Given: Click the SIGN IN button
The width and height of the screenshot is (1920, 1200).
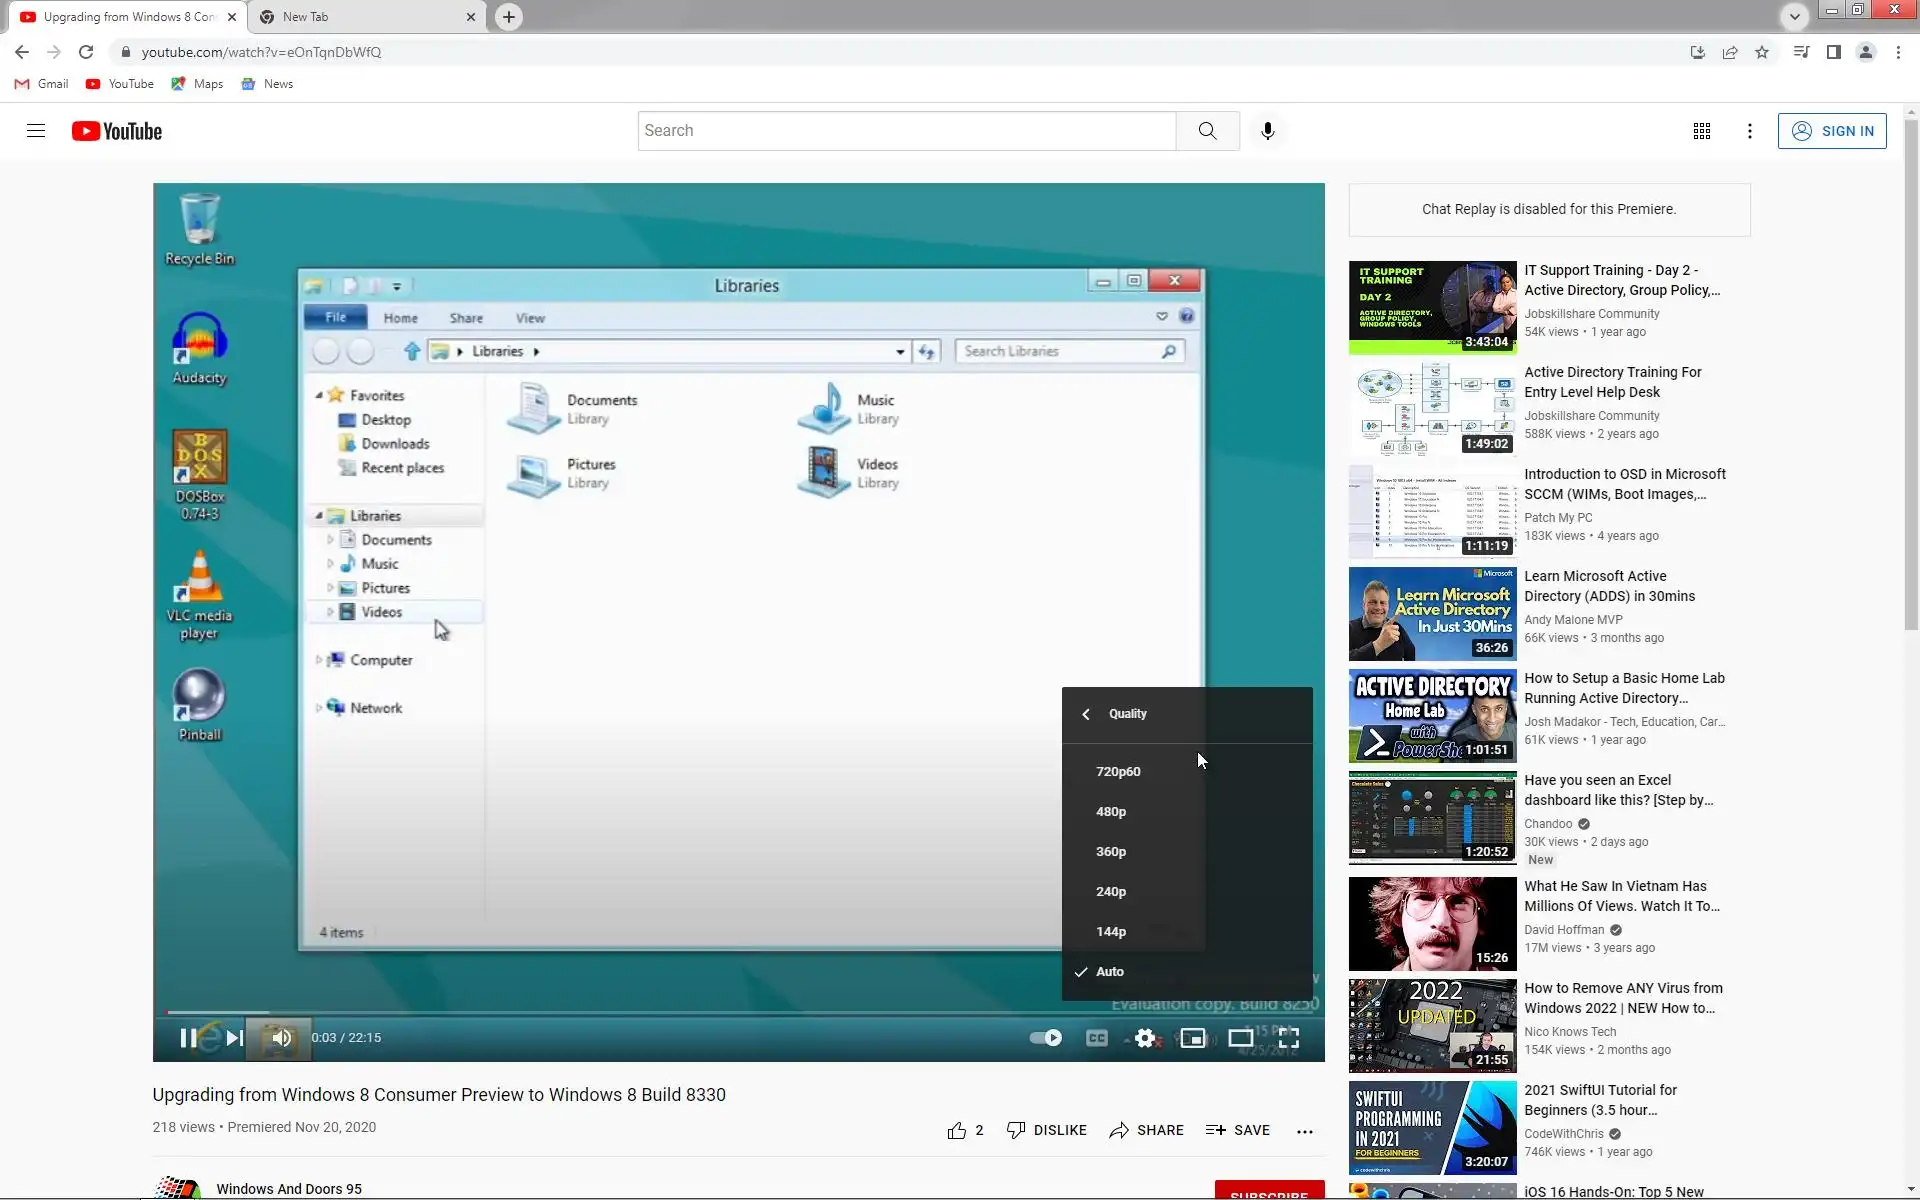Looking at the screenshot, I should tap(1832, 131).
